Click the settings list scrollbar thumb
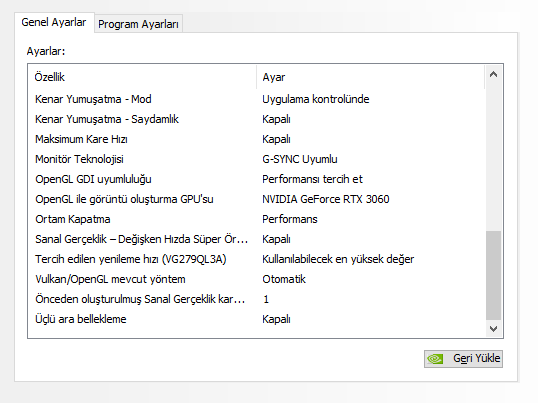The width and height of the screenshot is (538, 403). (x=493, y=275)
